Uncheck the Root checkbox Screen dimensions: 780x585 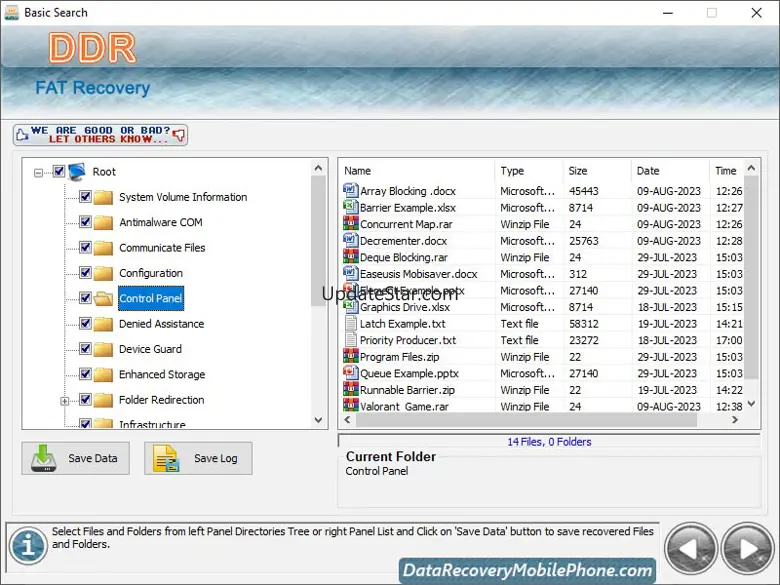59,172
